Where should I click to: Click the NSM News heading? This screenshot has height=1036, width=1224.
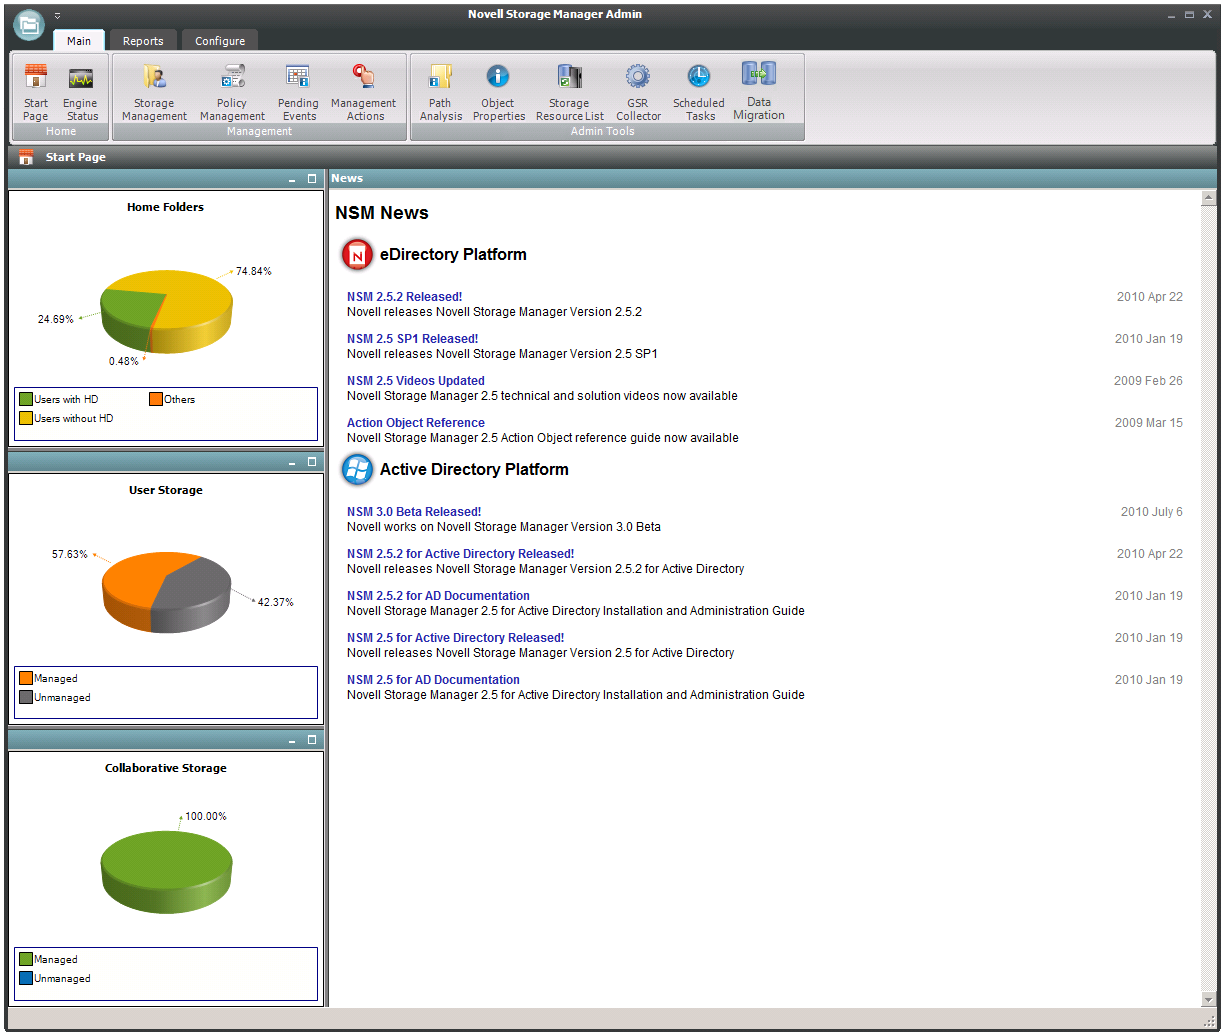(382, 213)
